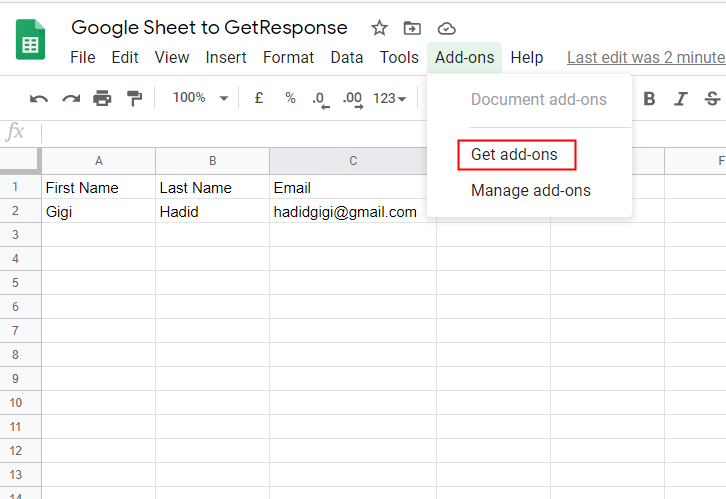The image size is (726, 499).
Task: Increase decimal places
Action: 353,99
